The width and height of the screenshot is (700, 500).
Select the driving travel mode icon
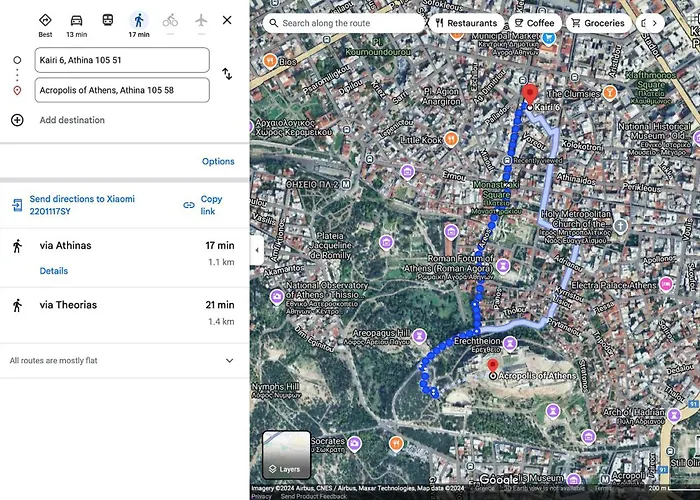click(76, 21)
